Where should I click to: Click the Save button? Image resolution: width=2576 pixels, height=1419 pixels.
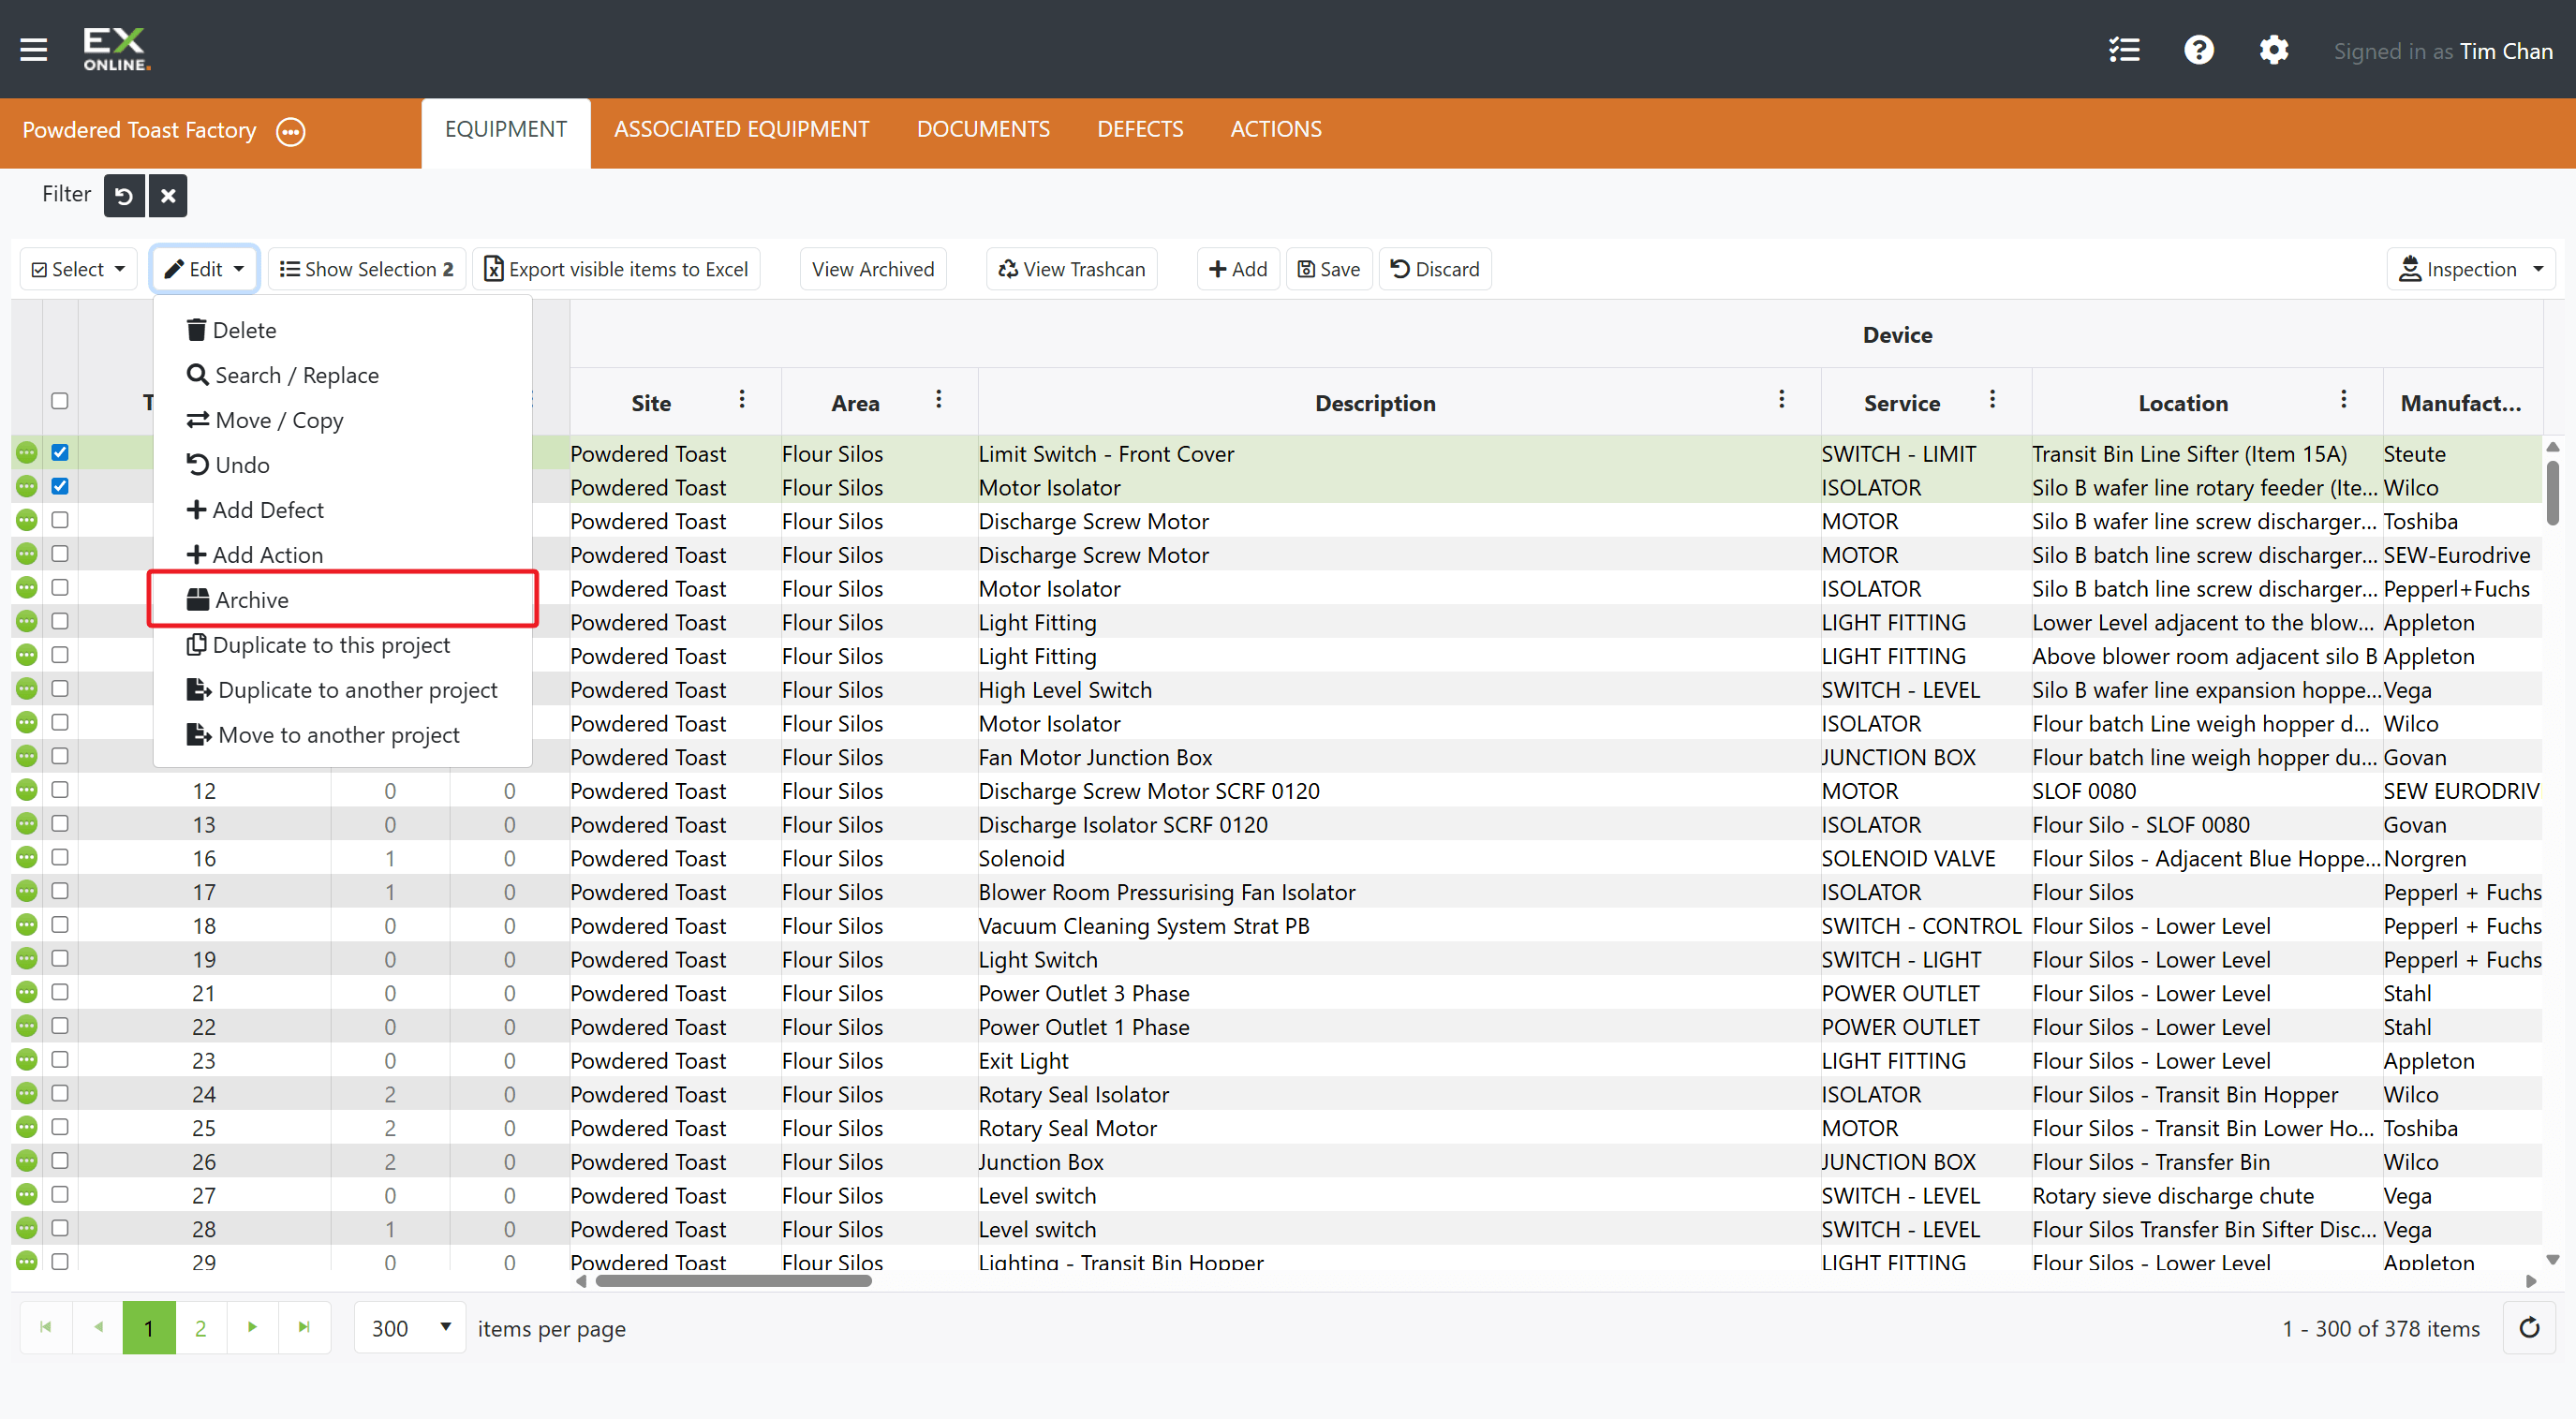[1329, 269]
